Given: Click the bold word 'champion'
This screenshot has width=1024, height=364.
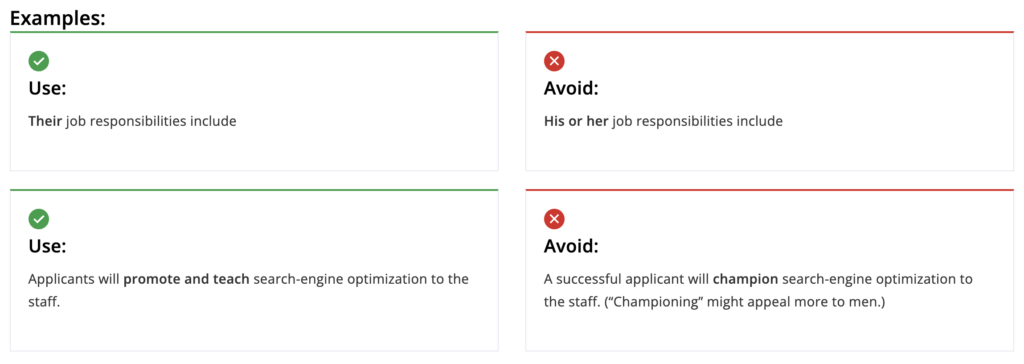Looking at the screenshot, I should tap(745, 279).
